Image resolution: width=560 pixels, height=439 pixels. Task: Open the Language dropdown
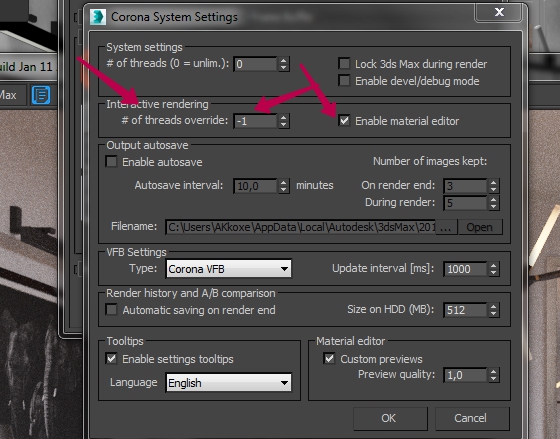tap(229, 383)
